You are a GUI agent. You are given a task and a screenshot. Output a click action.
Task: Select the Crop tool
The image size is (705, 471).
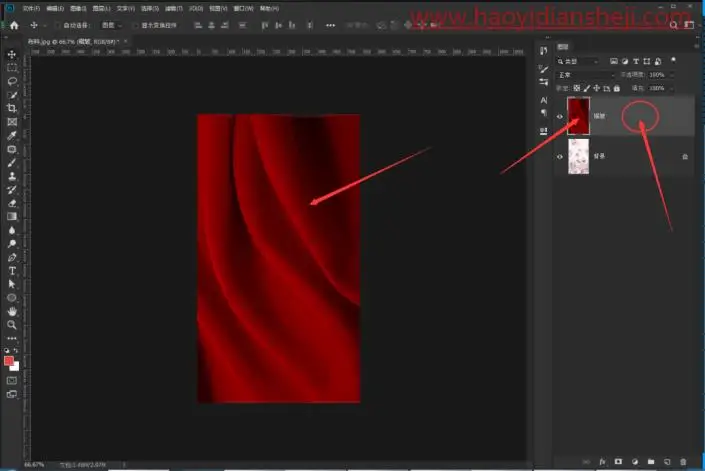coord(12,108)
